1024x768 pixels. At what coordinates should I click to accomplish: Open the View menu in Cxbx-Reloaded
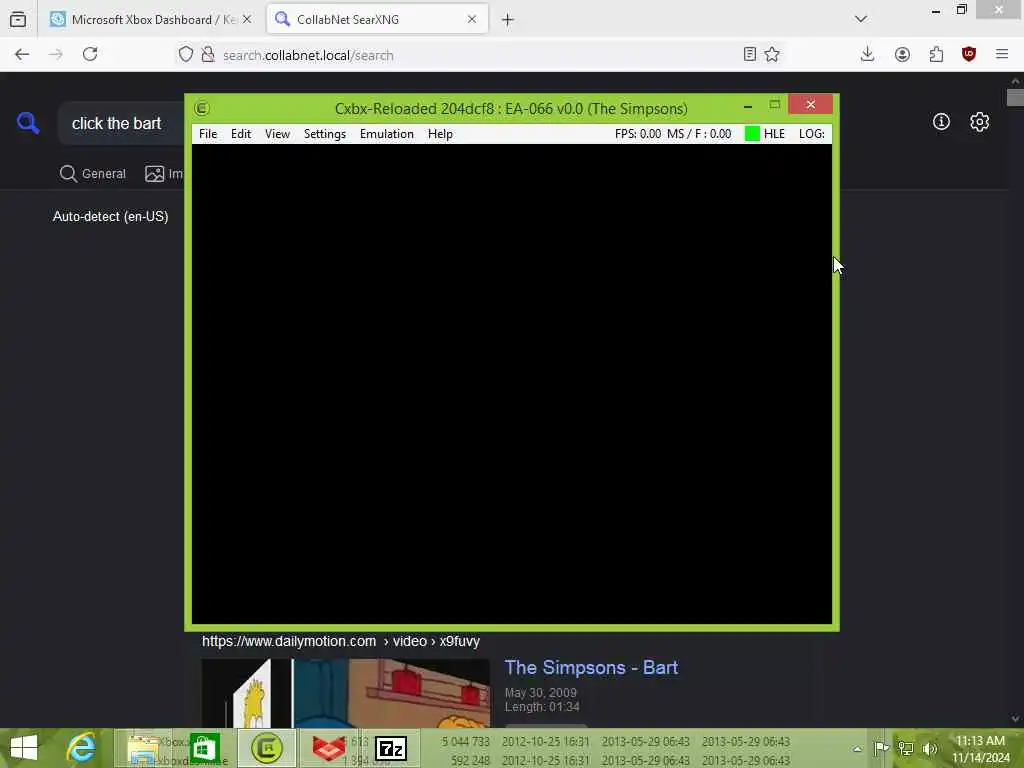(277, 134)
